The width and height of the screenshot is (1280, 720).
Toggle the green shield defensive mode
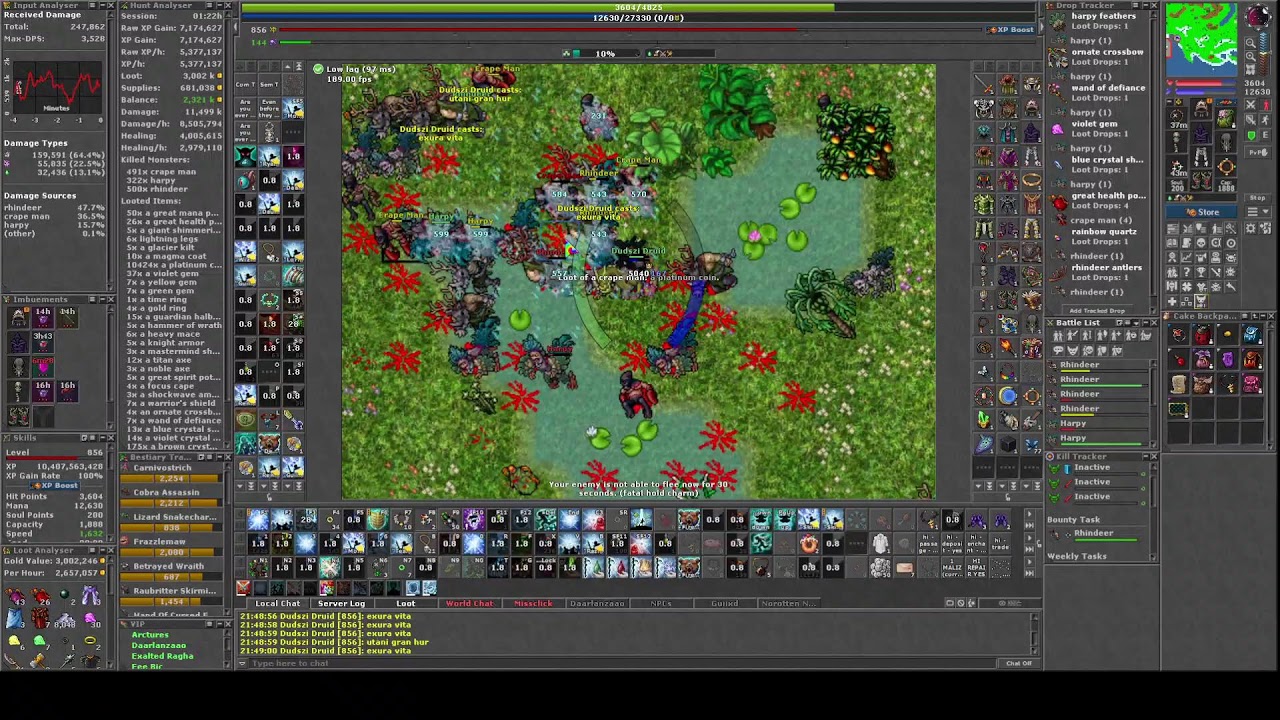1251,135
